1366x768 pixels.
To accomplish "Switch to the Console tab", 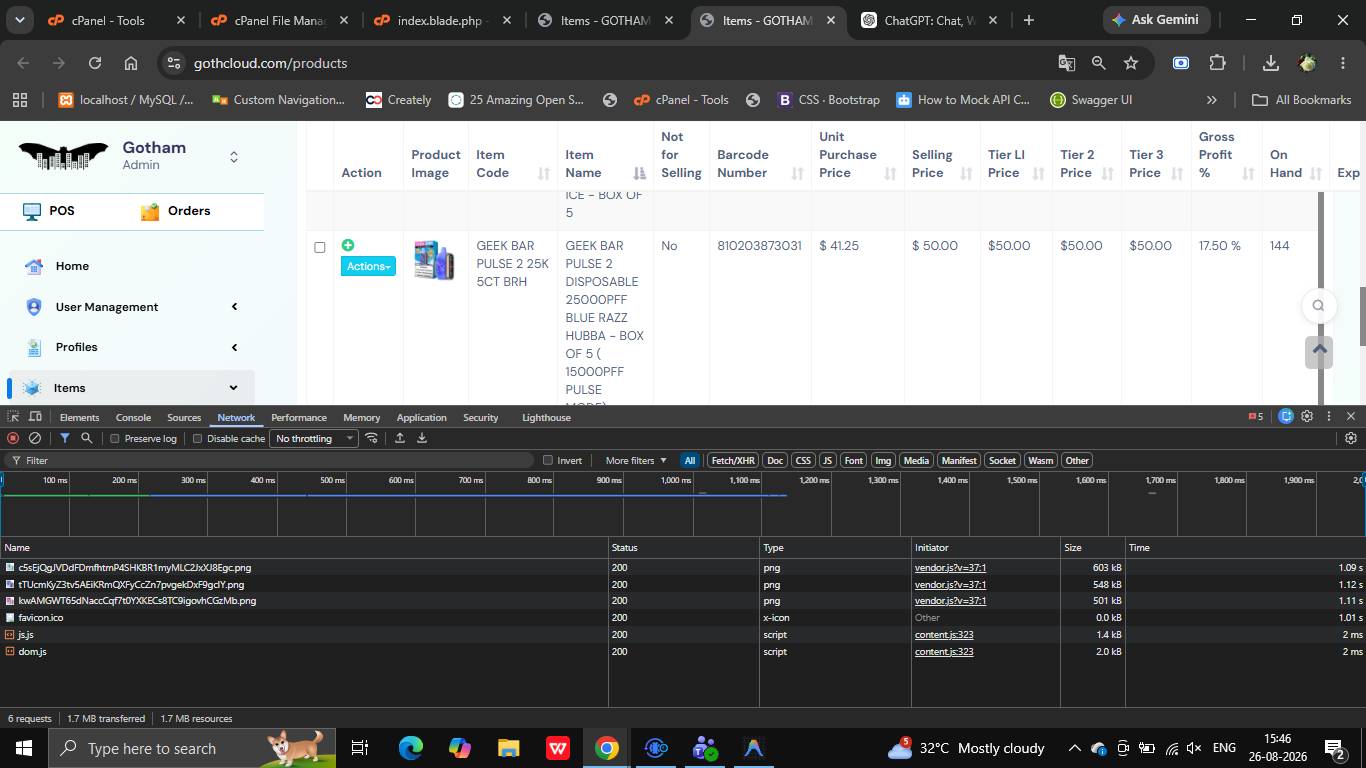I will [x=133, y=417].
